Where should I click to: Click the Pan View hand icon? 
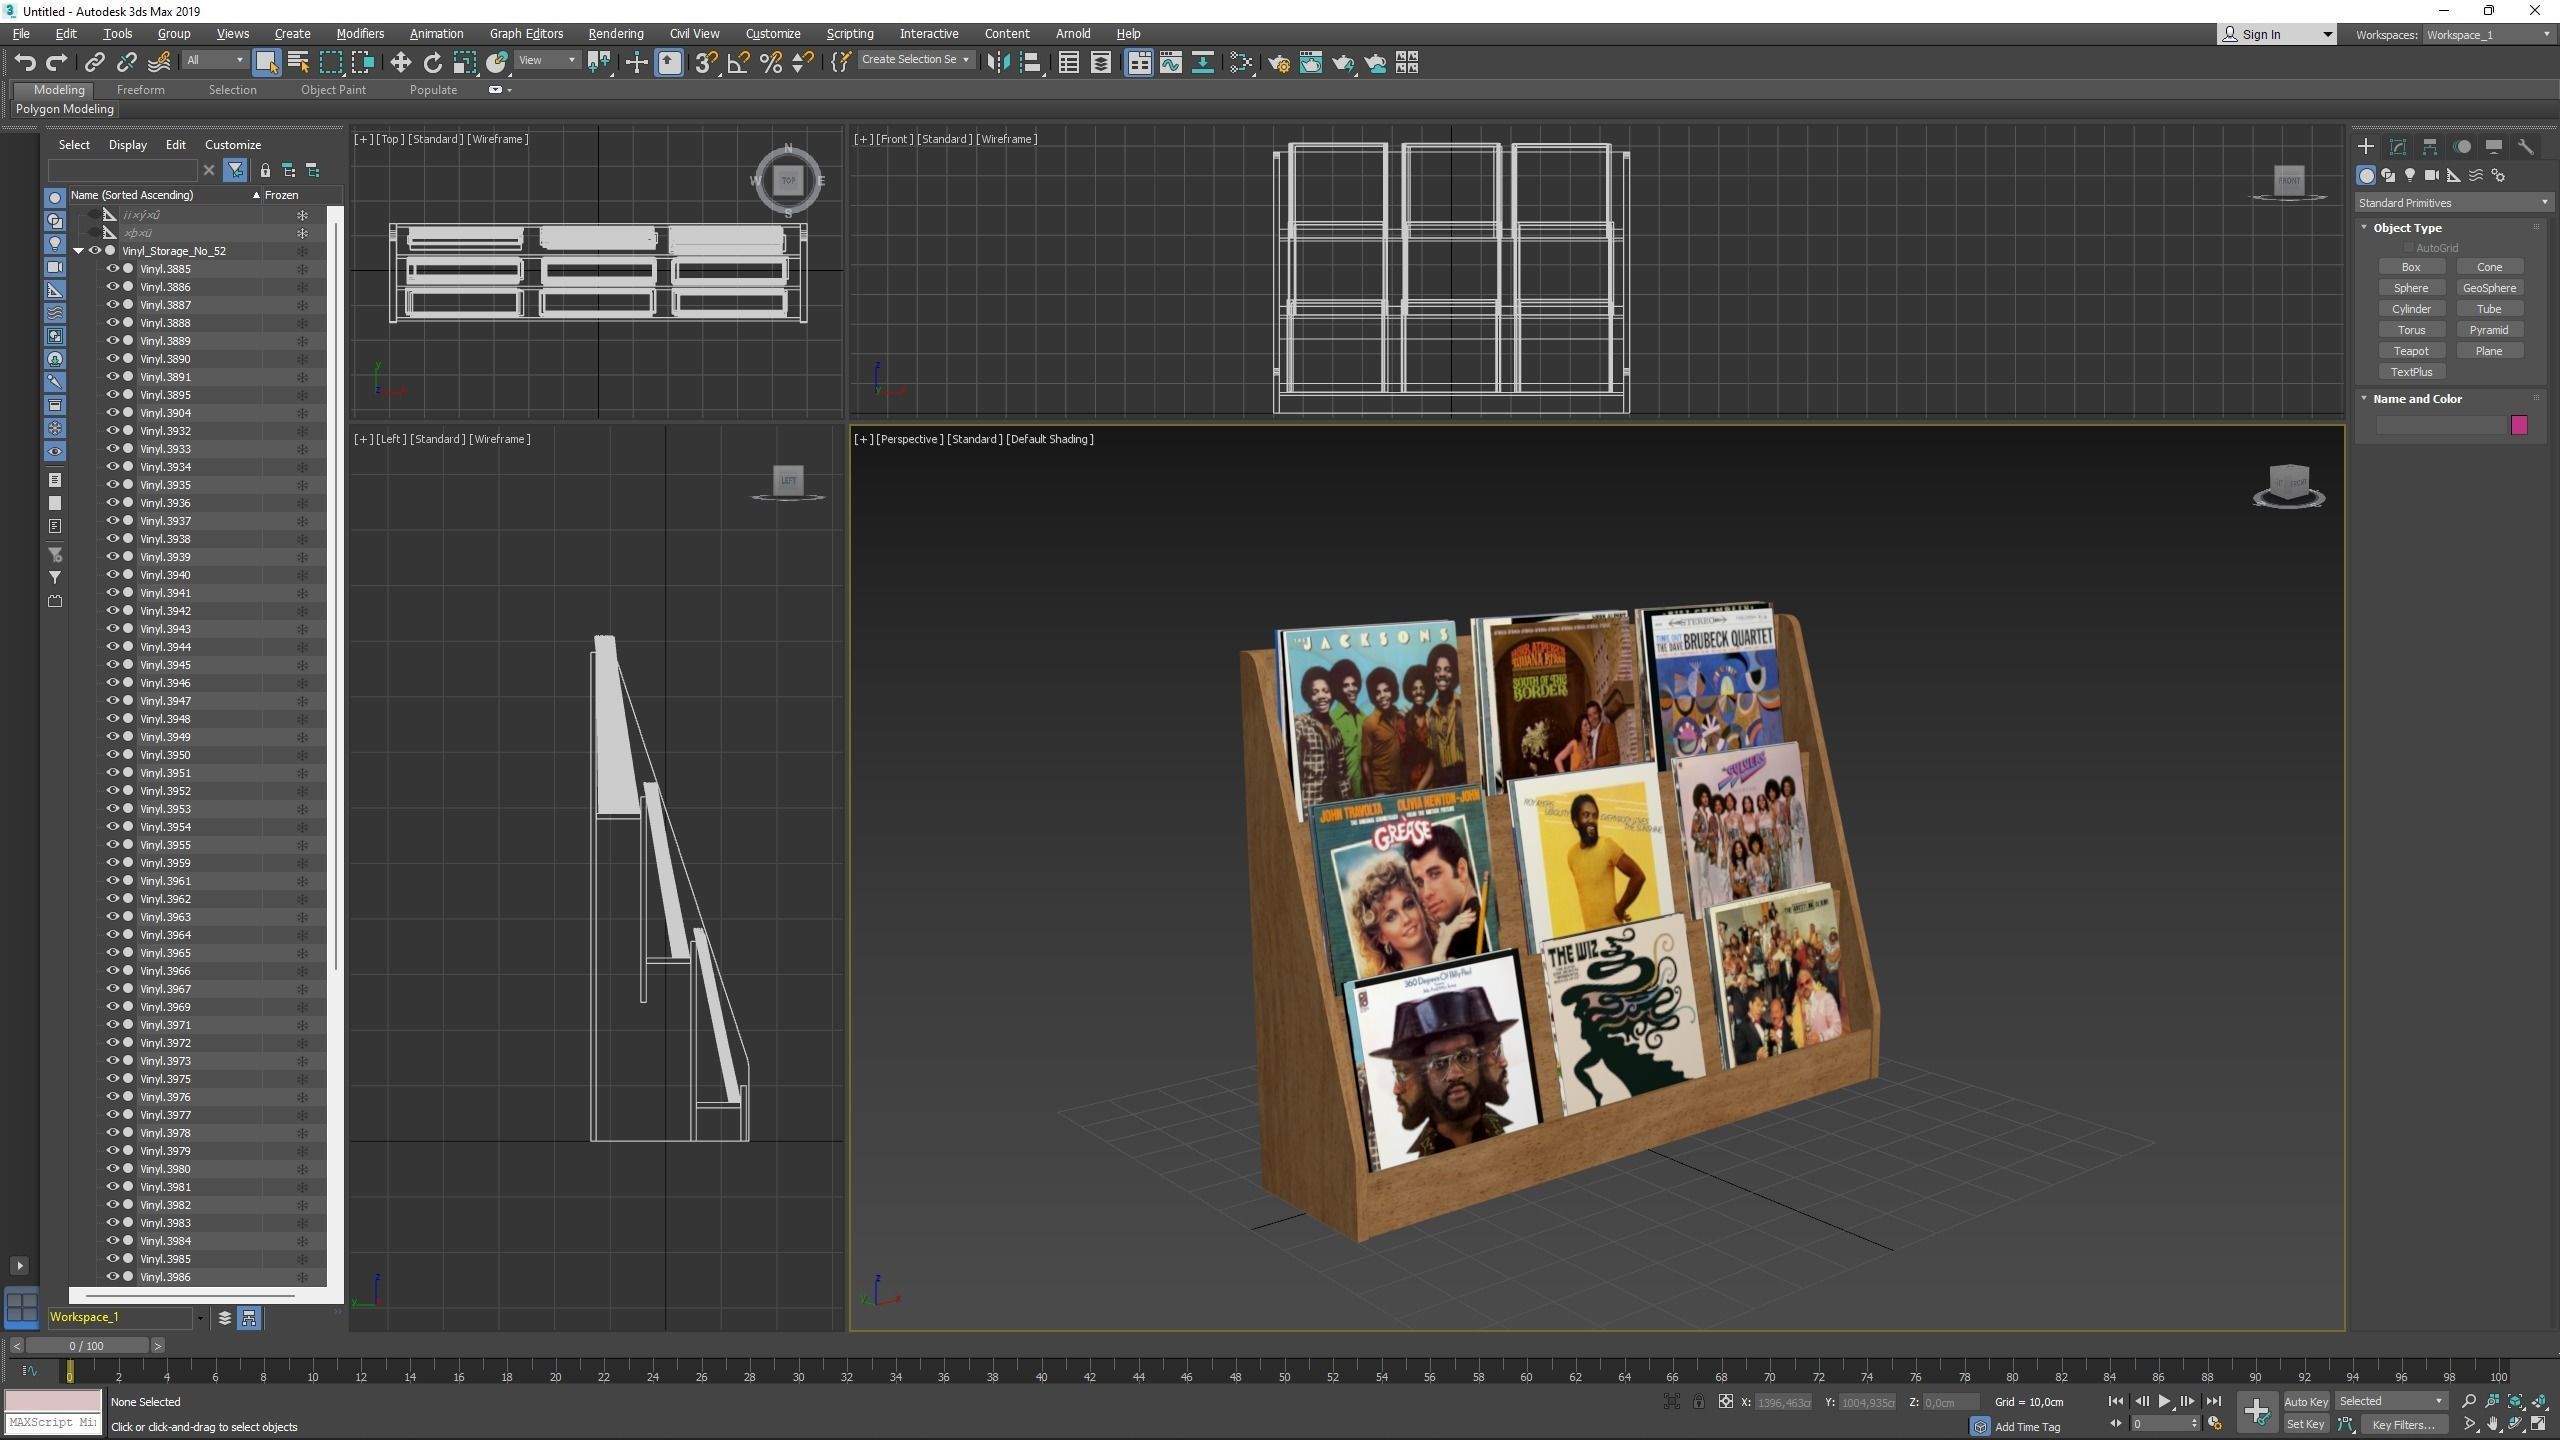tap(2492, 1424)
